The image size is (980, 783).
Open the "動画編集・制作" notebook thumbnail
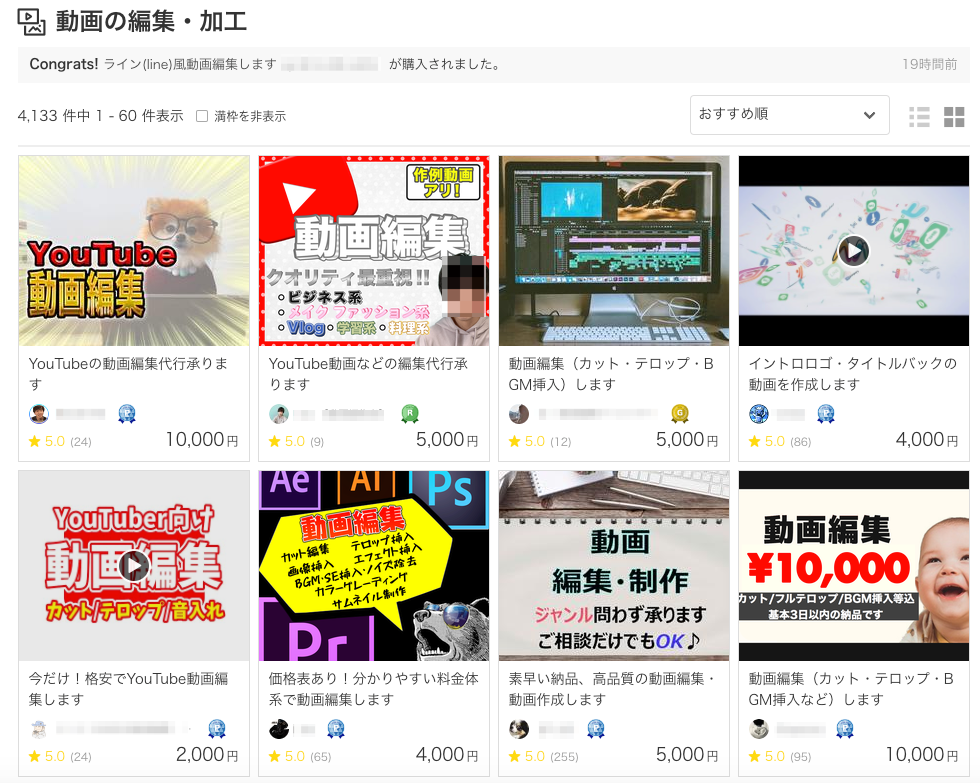pos(614,566)
